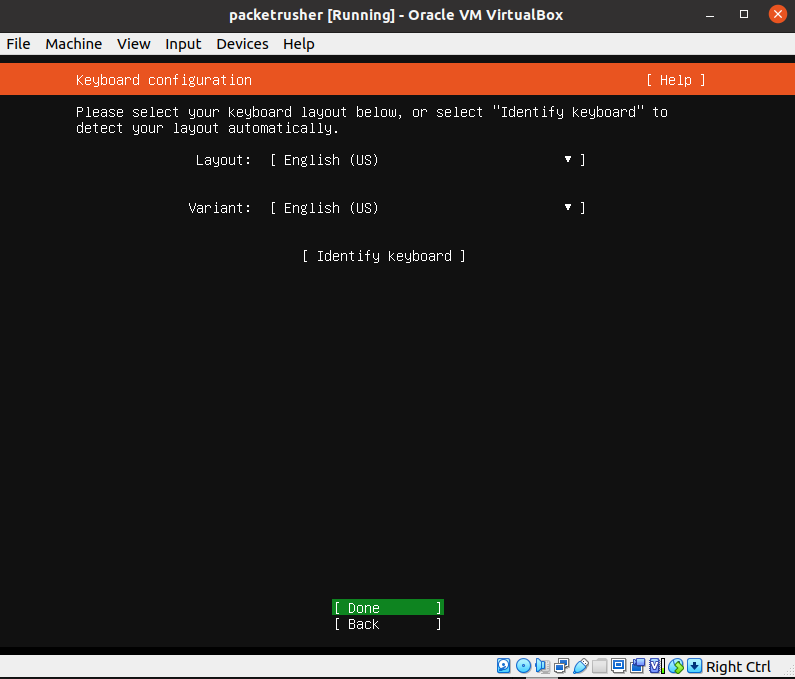Open the Input menu
This screenshot has height=679, width=795.
tap(183, 44)
